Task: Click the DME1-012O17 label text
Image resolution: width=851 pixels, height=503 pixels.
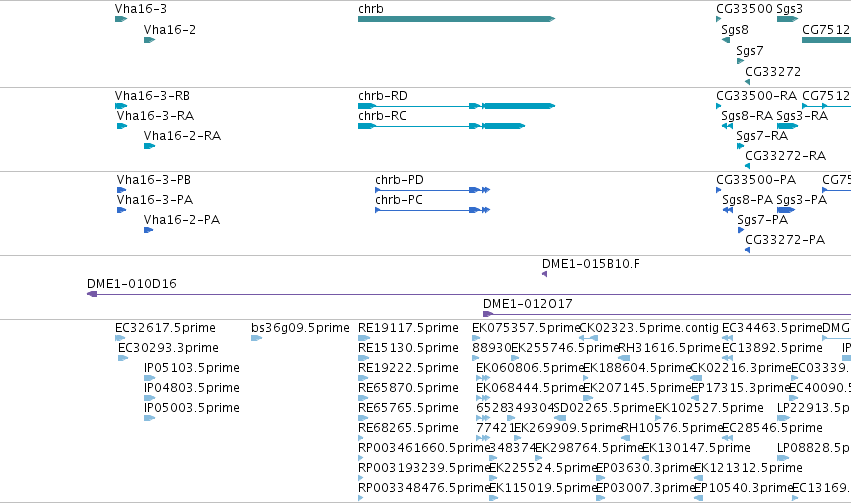Action: [528, 304]
